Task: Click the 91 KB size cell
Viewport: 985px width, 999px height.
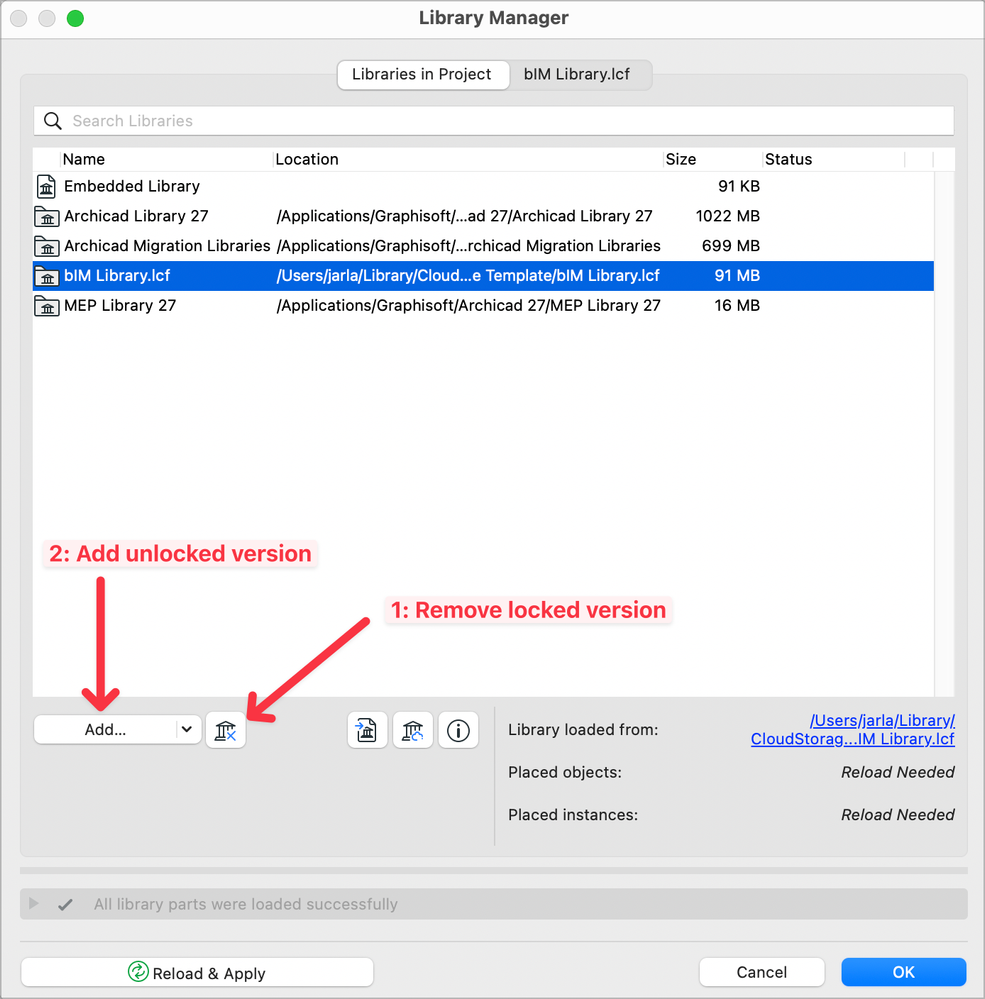Action: click(739, 187)
